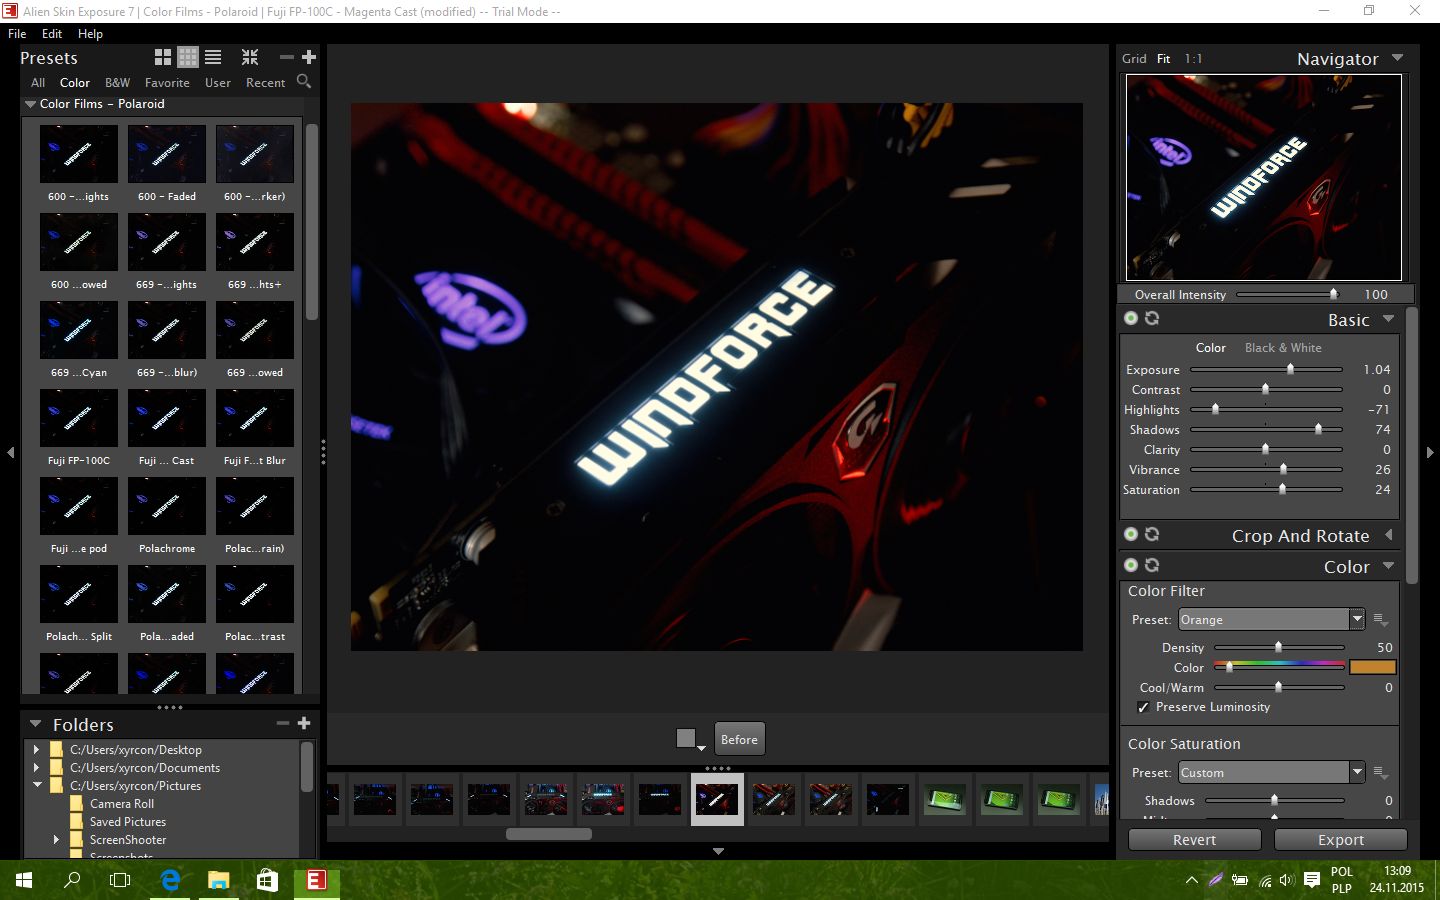
Task: Click the plus icon in Presets header
Action: 309,57
